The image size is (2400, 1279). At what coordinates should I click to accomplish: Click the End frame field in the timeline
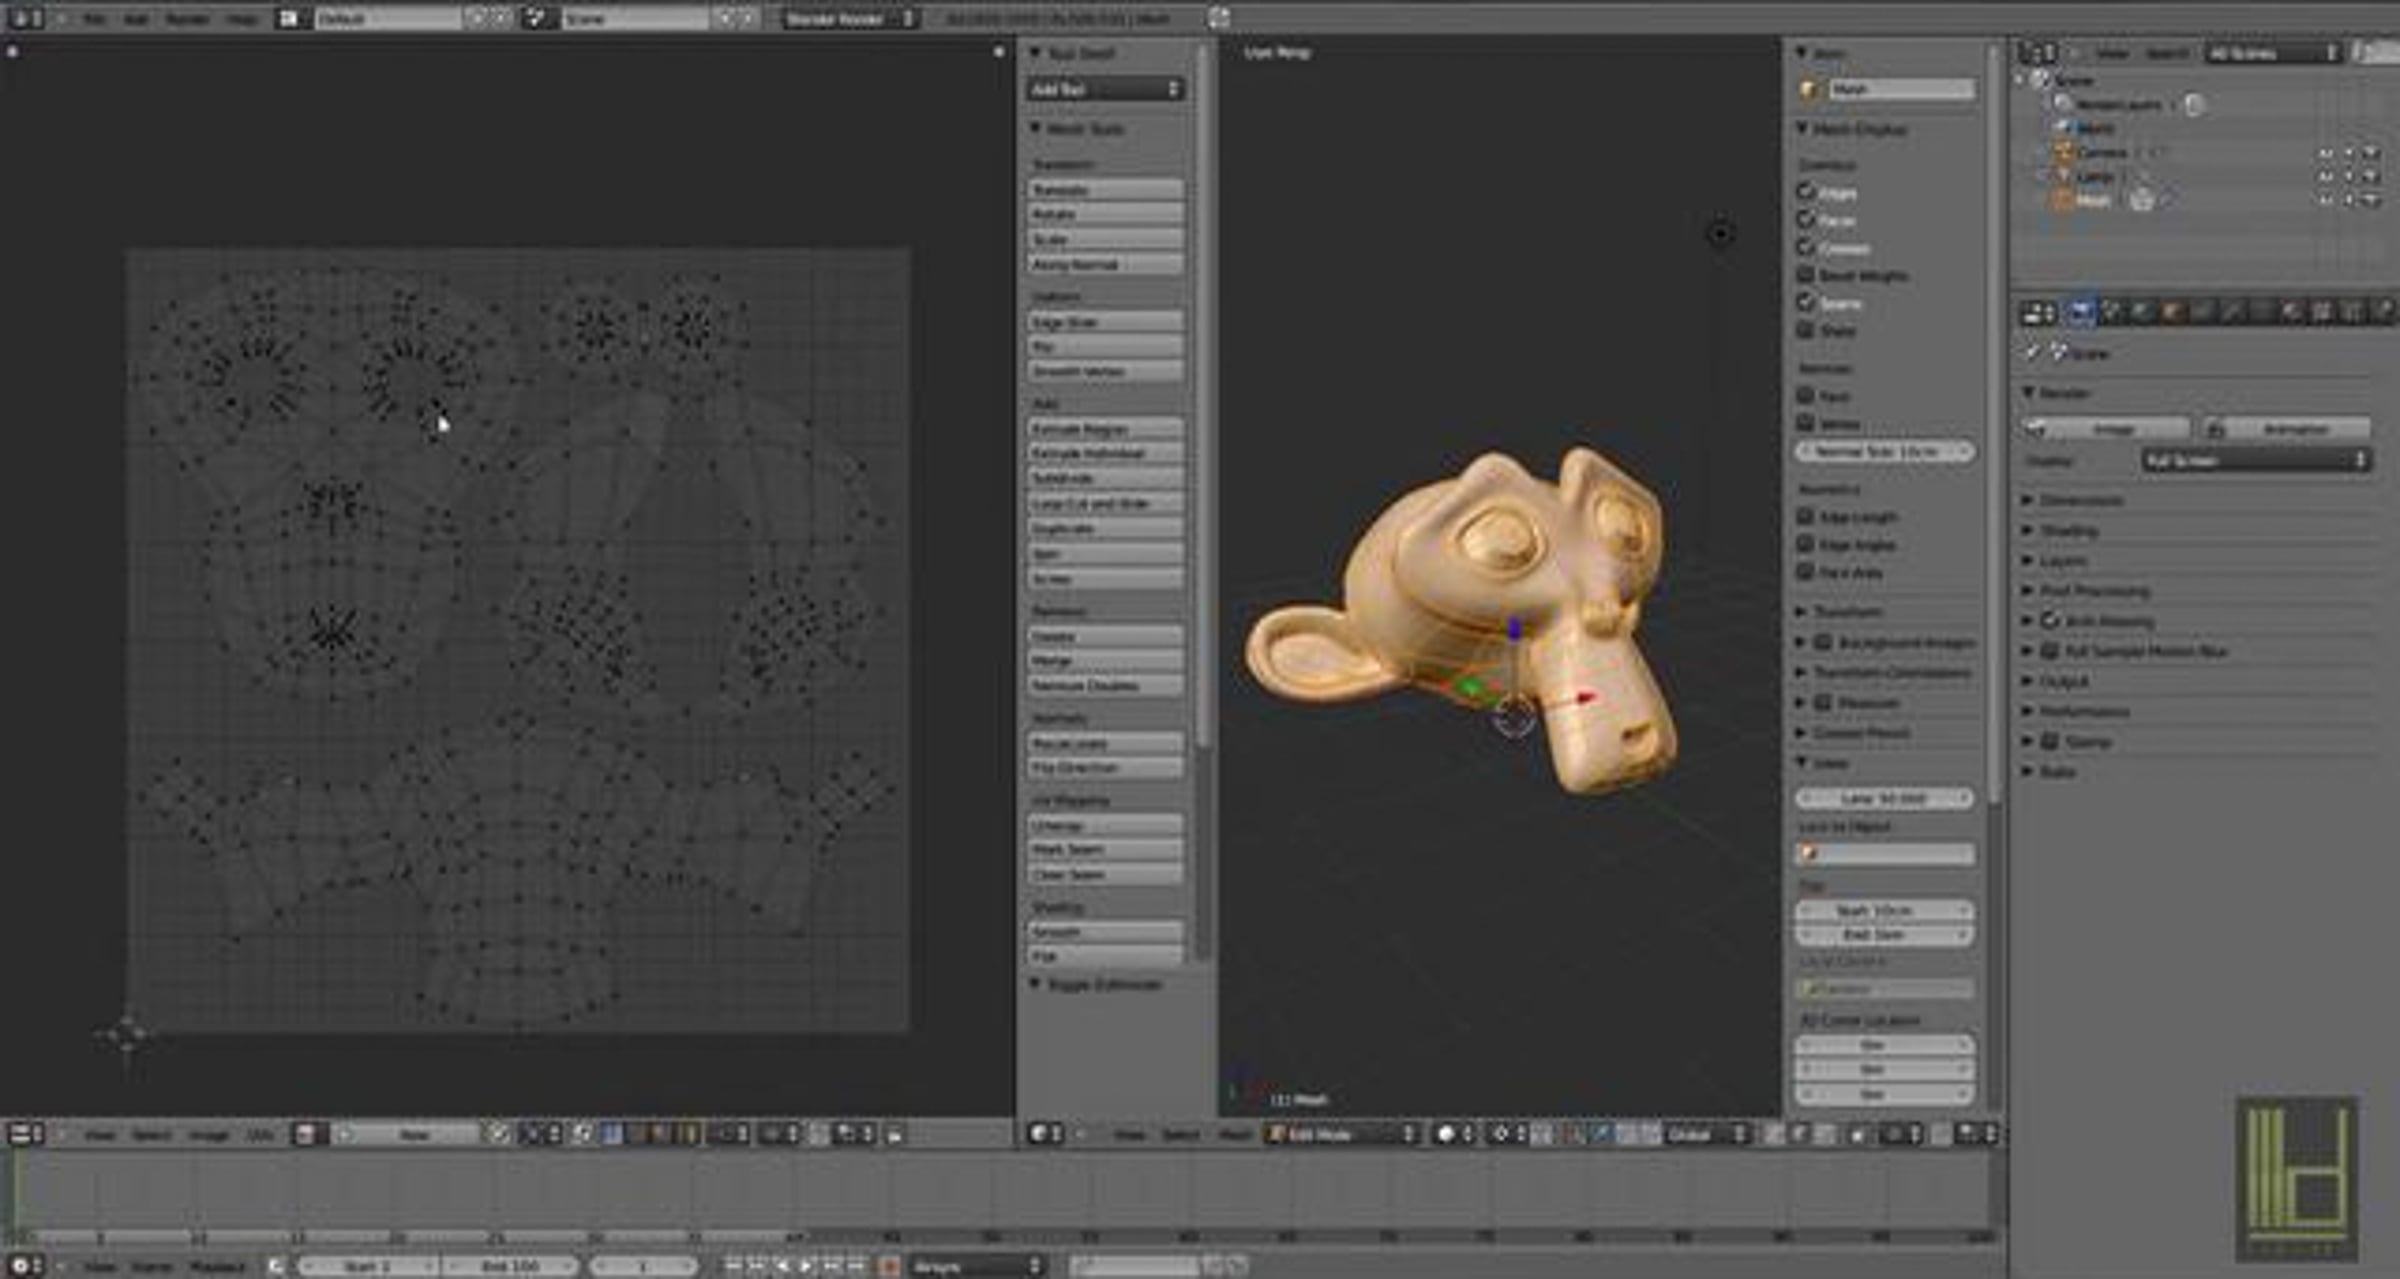pos(511,1266)
